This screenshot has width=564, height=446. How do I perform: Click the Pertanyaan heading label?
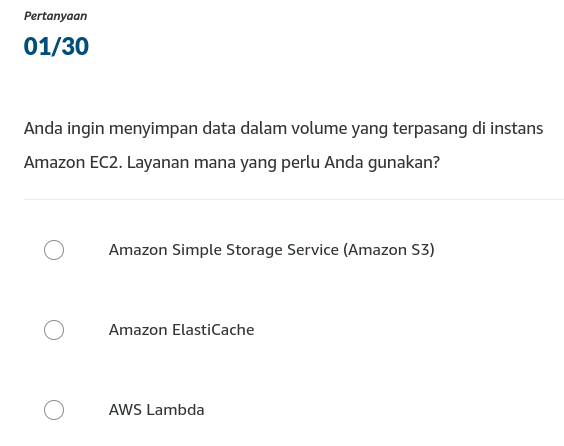click(55, 16)
